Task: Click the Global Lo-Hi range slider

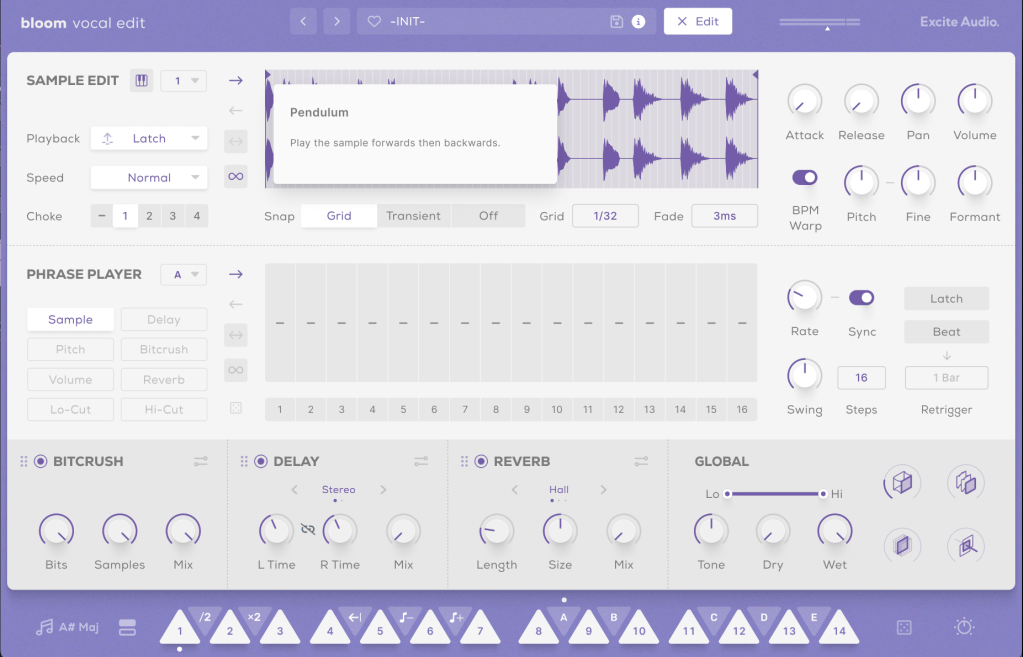Action: click(x=775, y=493)
